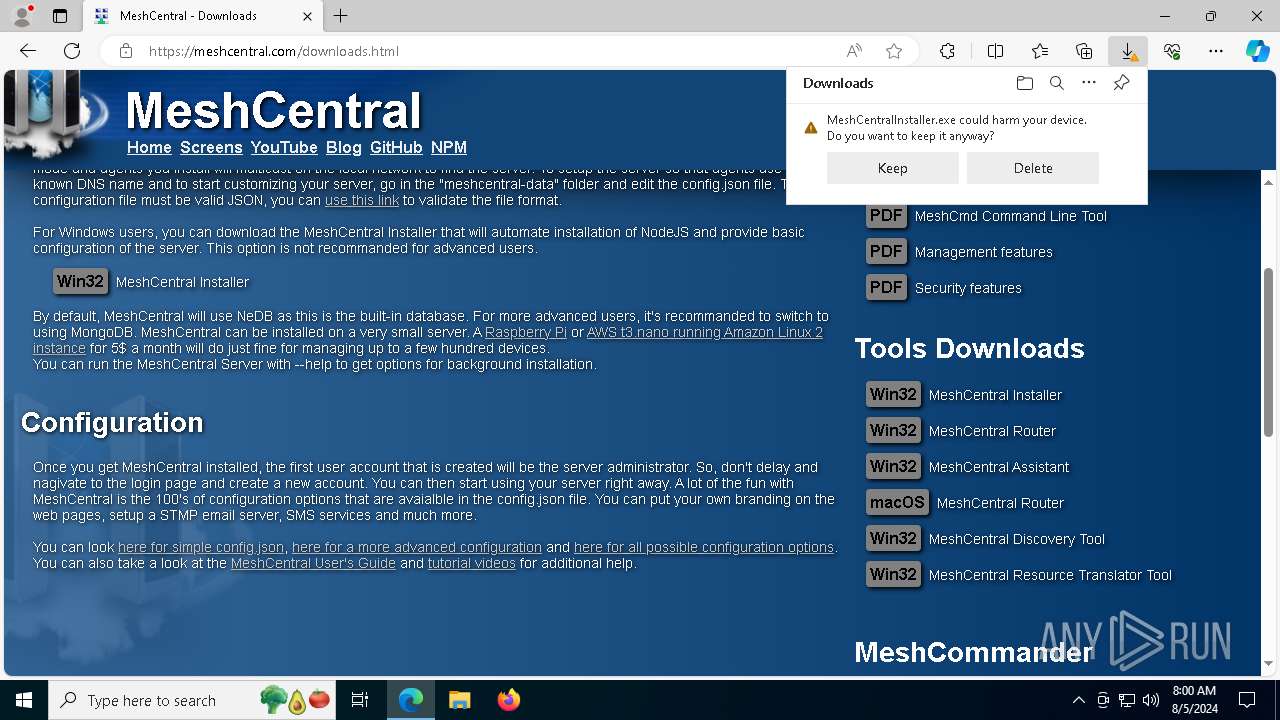Open the tab actions menu icon
Image resolution: width=1280 pixels, height=720 pixels.
60,16
